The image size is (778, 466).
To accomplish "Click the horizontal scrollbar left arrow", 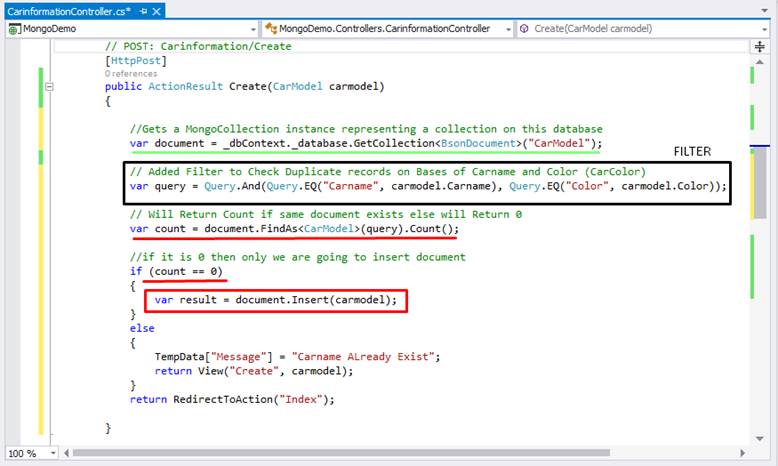I will pyautogui.click(x=66, y=453).
